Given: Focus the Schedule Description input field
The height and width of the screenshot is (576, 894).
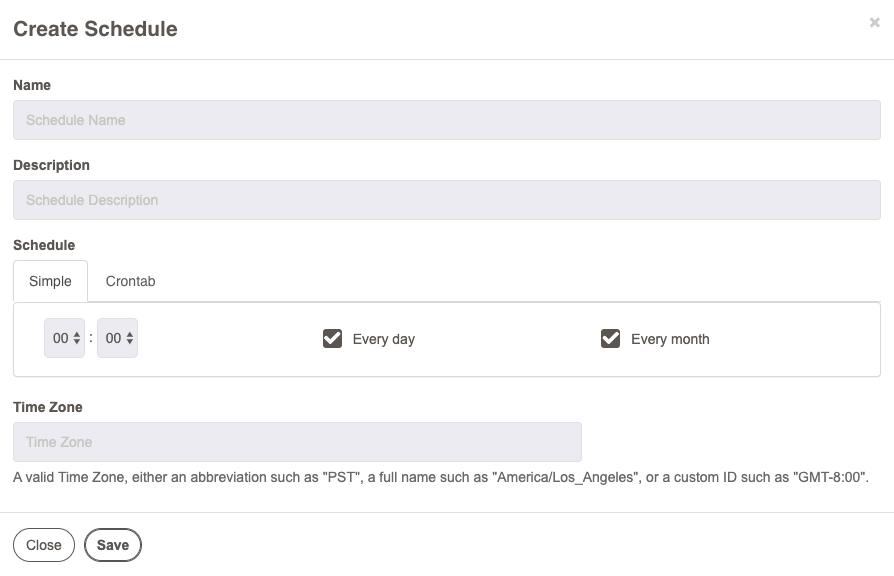Looking at the screenshot, I should (447, 200).
